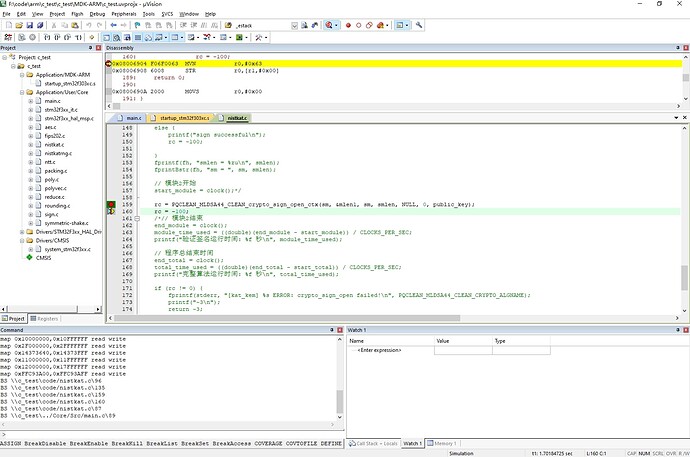Expand the Drivers/STM32F3xx_HAL_Driver folder
Screen dimensions: 690x457
(x=22, y=232)
